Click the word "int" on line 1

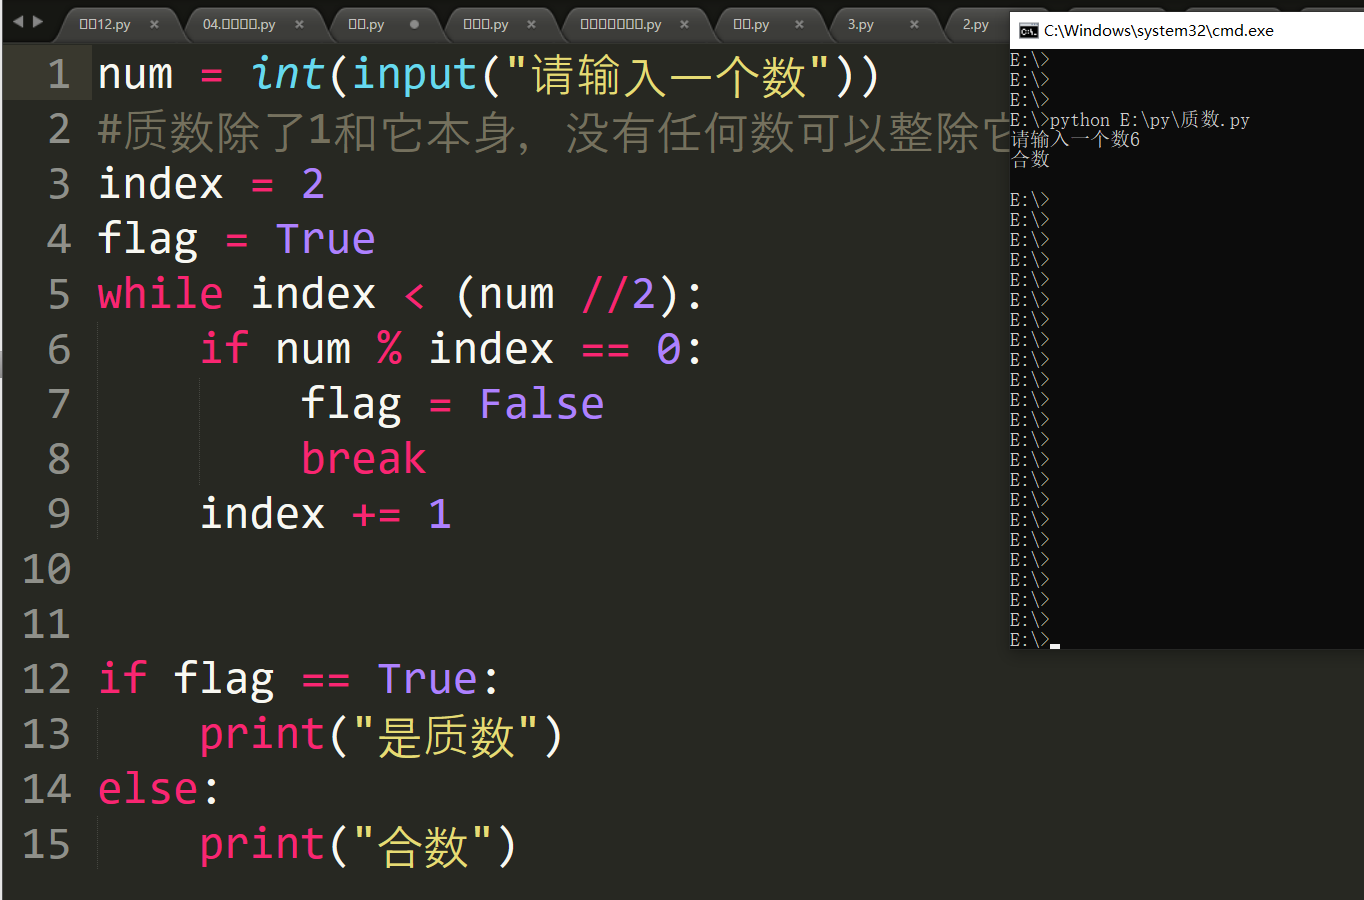point(287,74)
